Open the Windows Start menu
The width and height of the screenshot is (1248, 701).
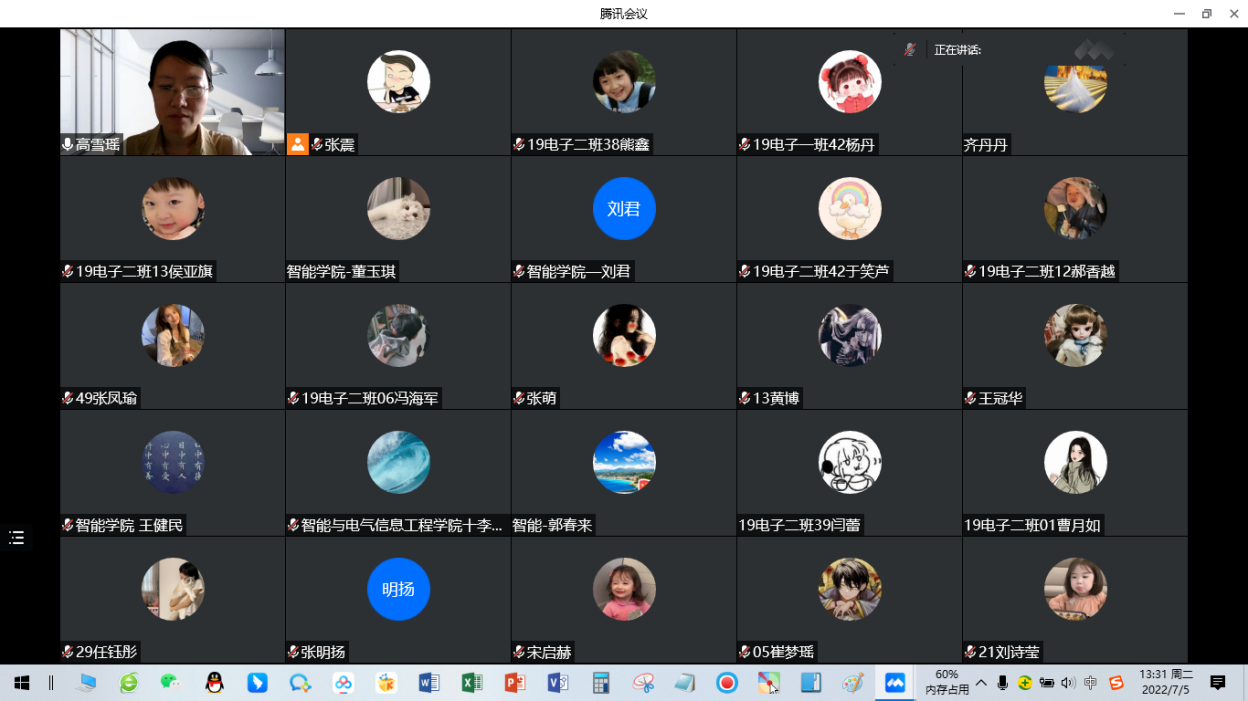point(21,683)
